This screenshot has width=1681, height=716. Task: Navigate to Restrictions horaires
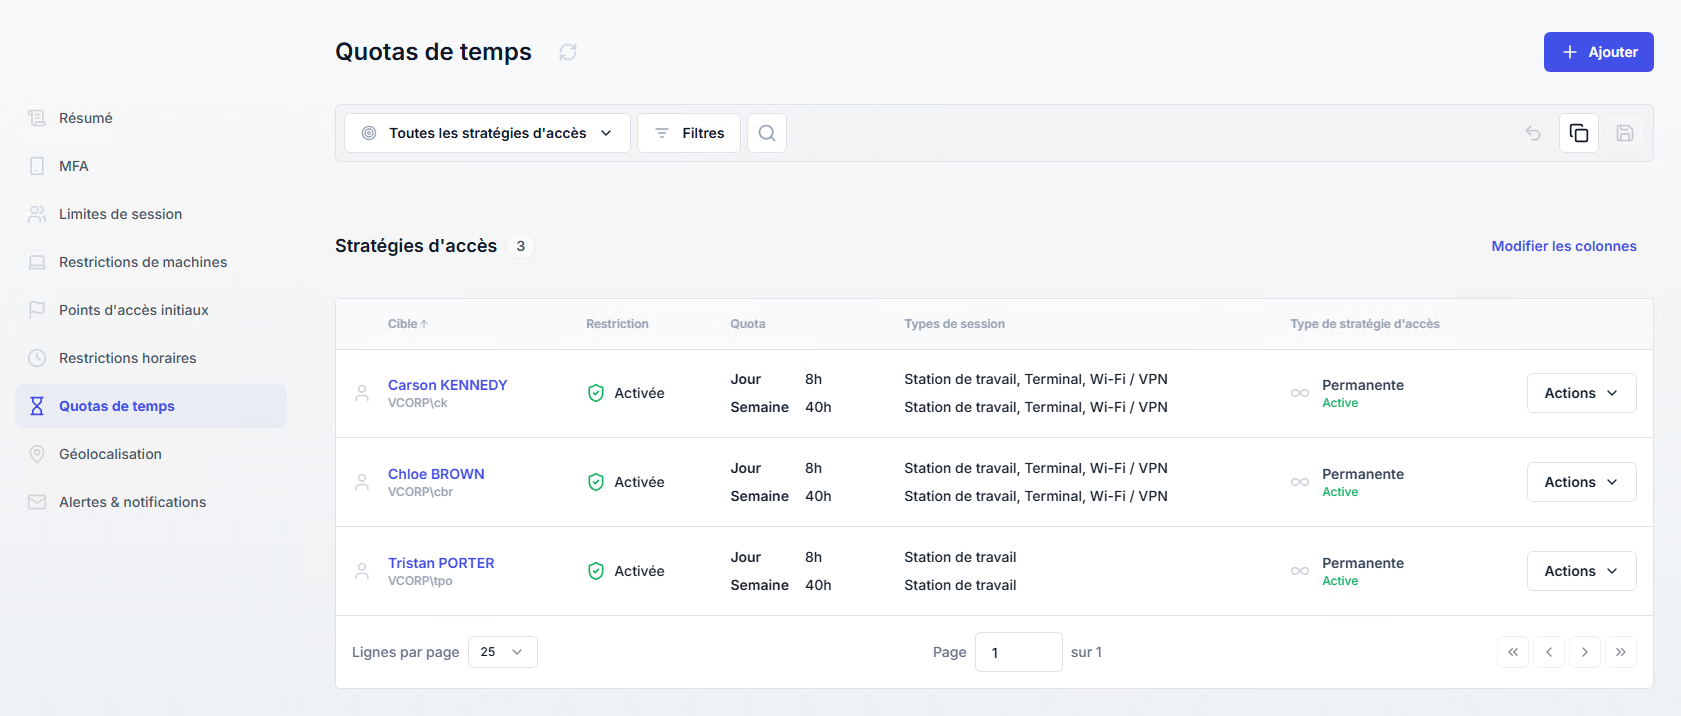[x=127, y=358]
